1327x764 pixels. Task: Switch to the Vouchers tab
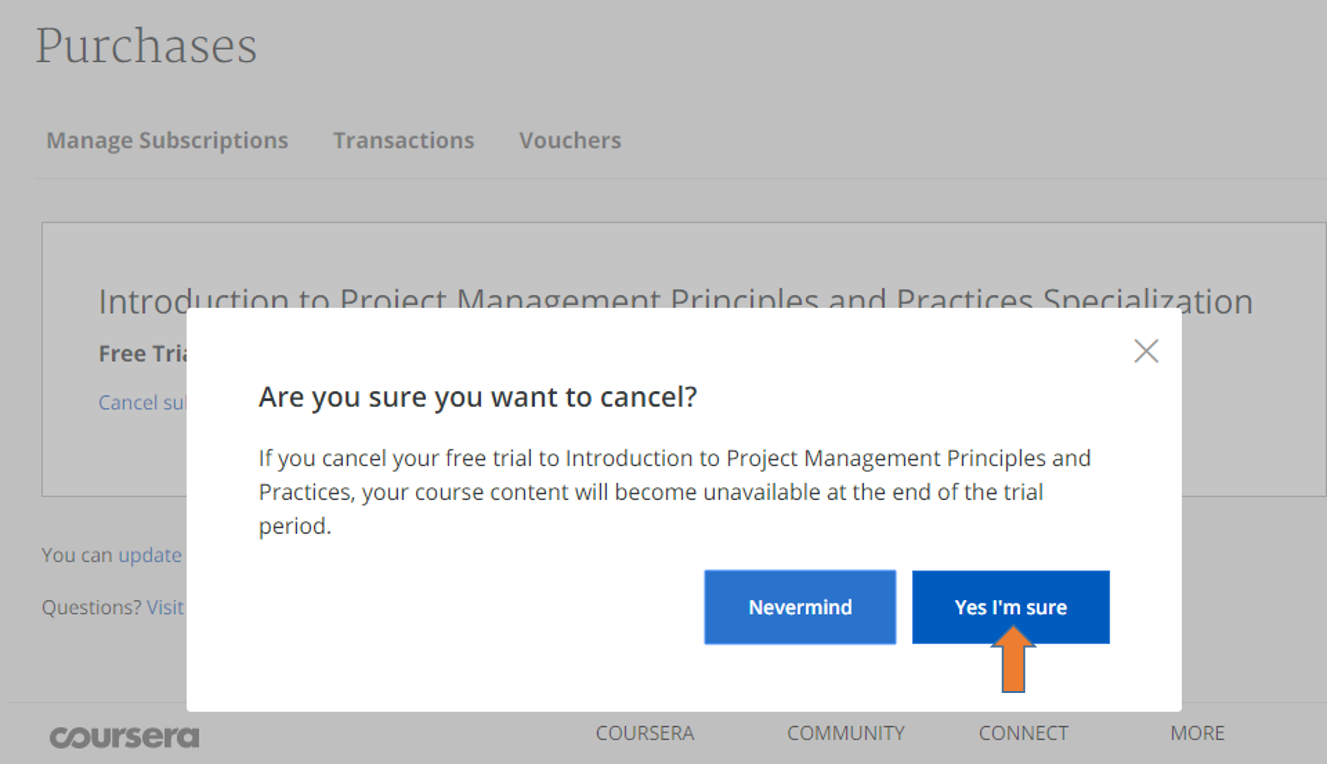570,140
